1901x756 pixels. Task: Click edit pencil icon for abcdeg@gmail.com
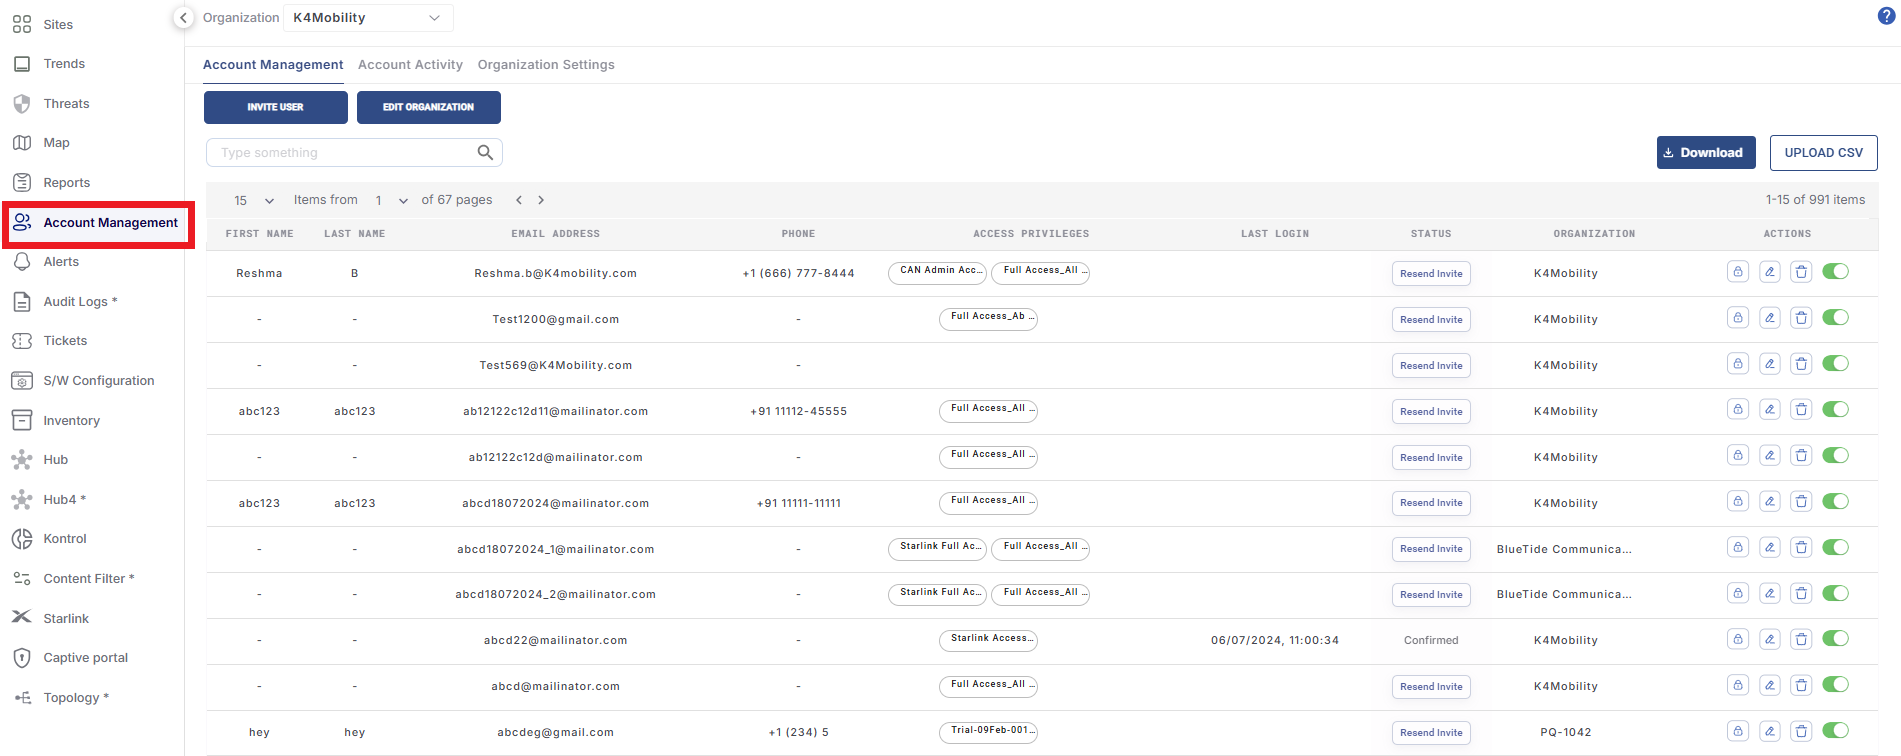(1769, 731)
